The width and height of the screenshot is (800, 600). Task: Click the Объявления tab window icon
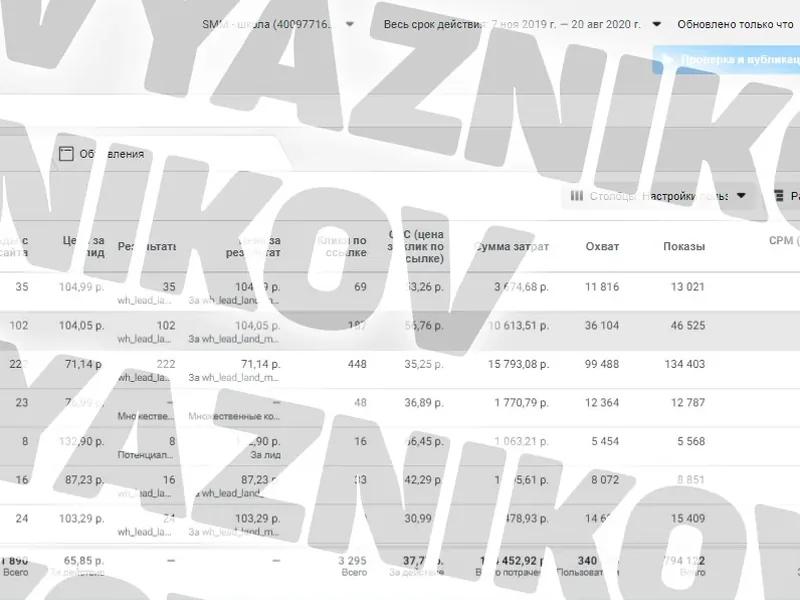pyautogui.click(x=66, y=154)
